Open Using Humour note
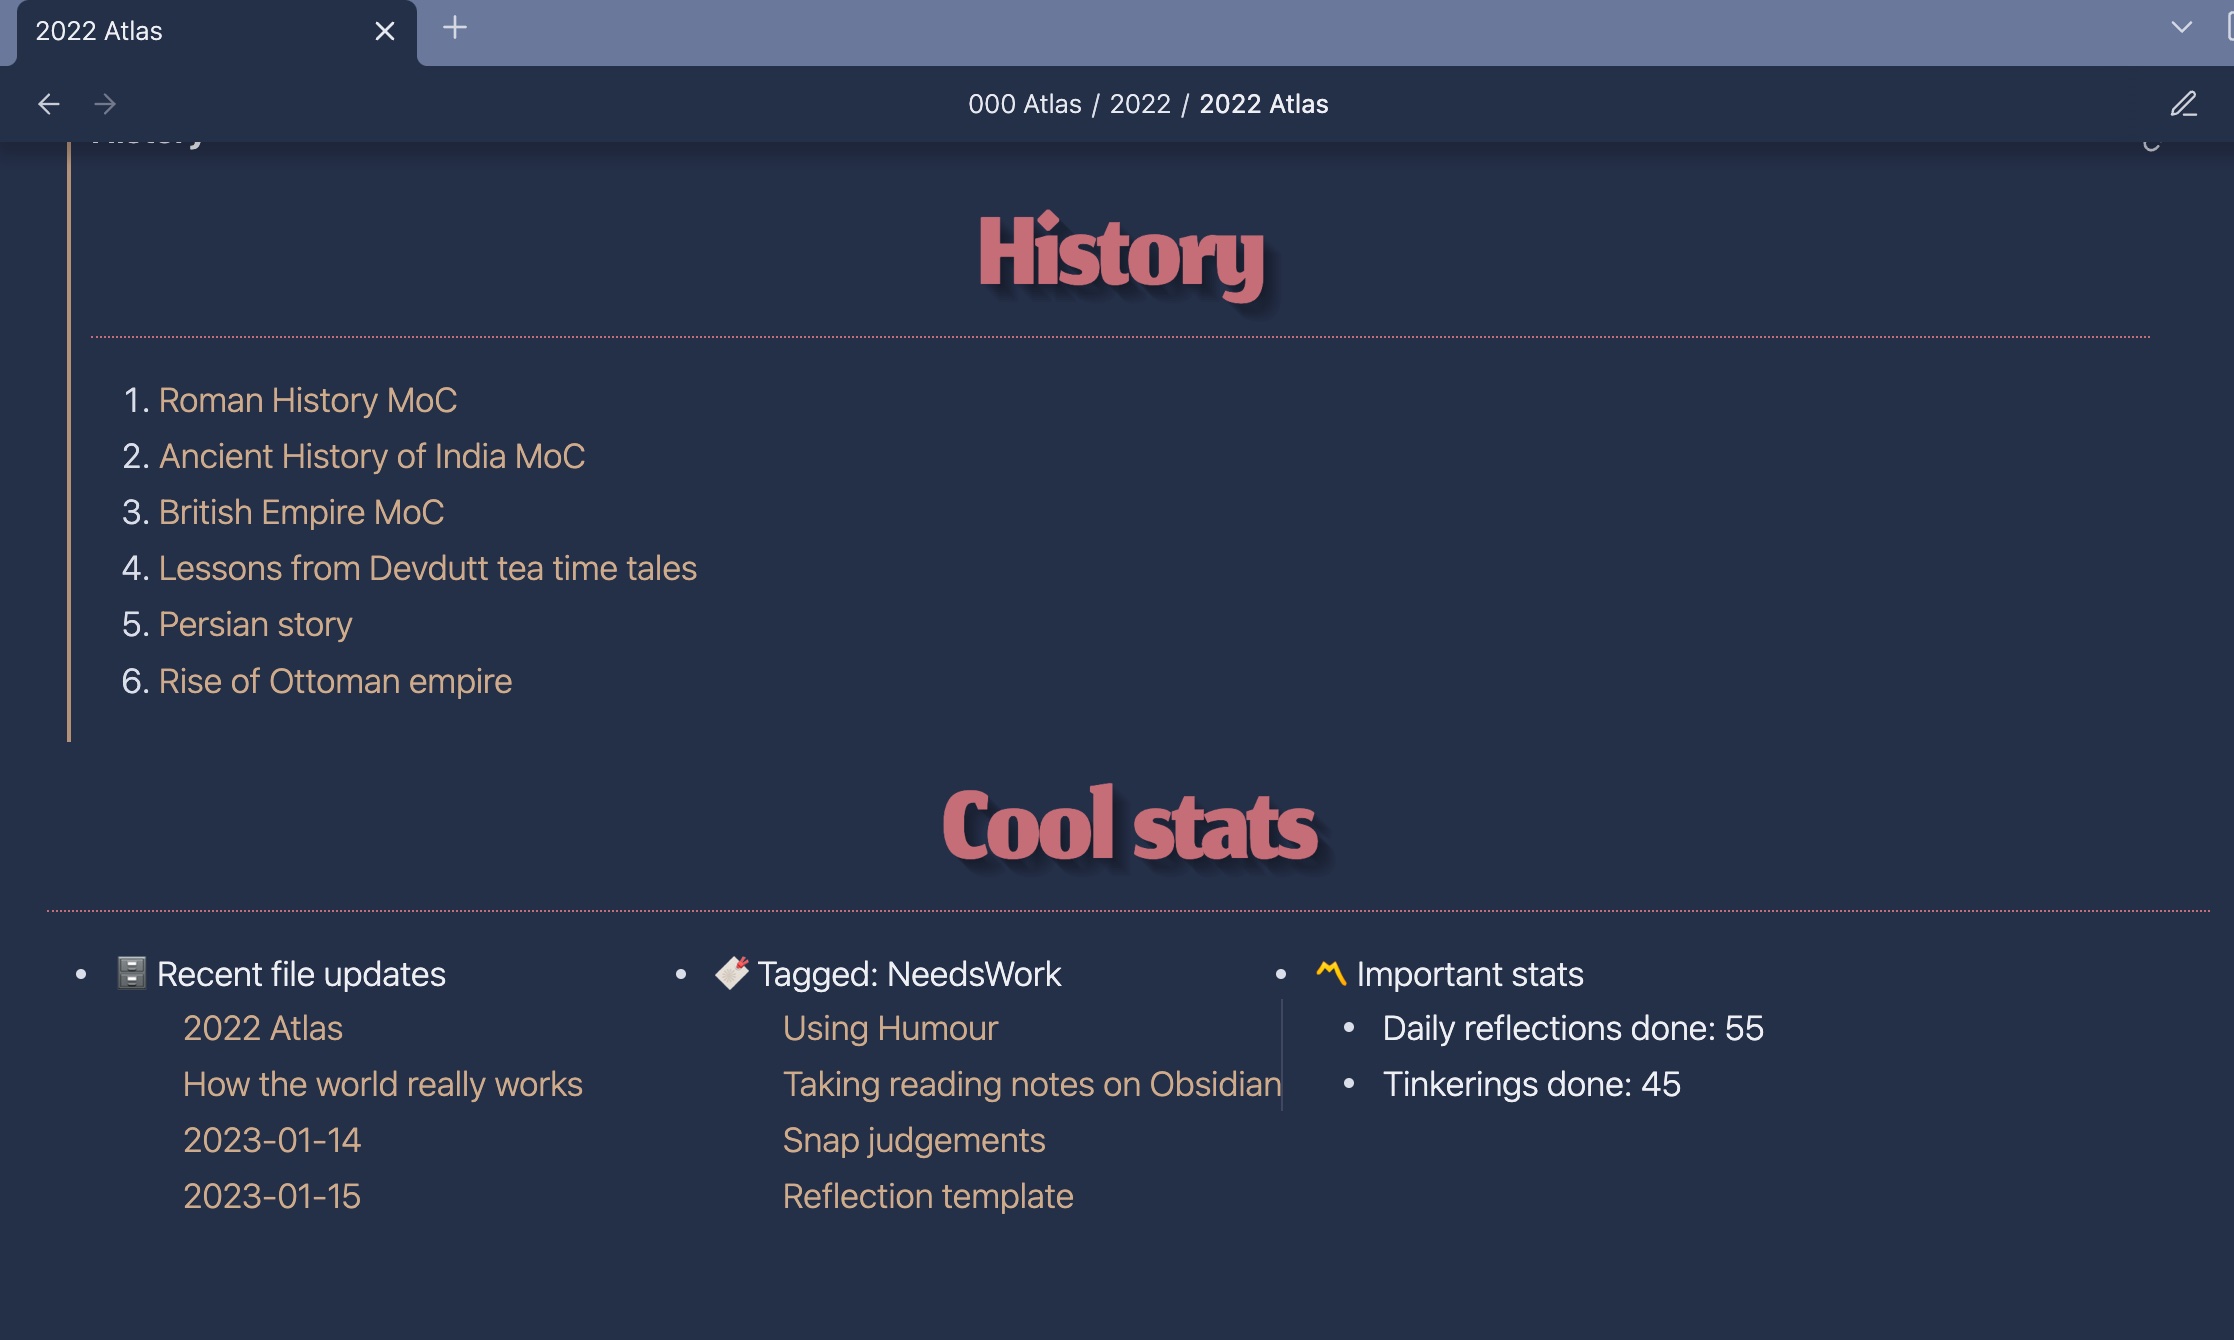Image resolution: width=2234 pixels, height=1340 pixels. click(x=891, y=1028)
